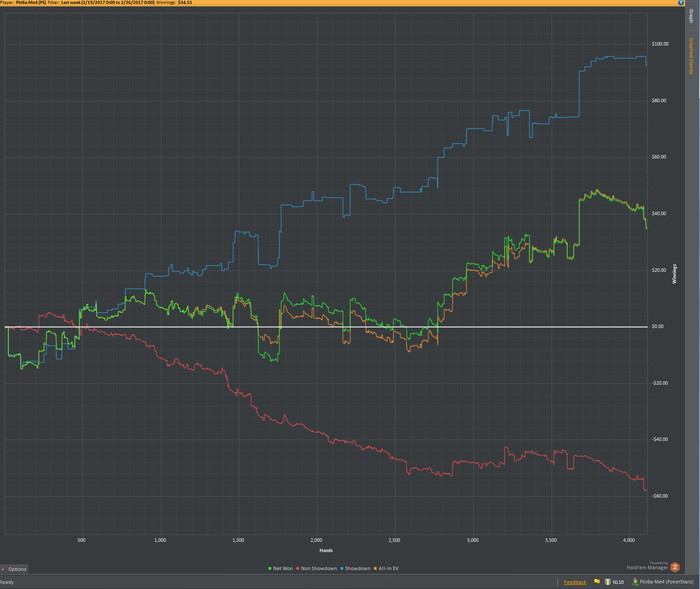This screenshot has height=589, width=700.
Task: Click the Ready status text
Action: [x=7, y=582]
